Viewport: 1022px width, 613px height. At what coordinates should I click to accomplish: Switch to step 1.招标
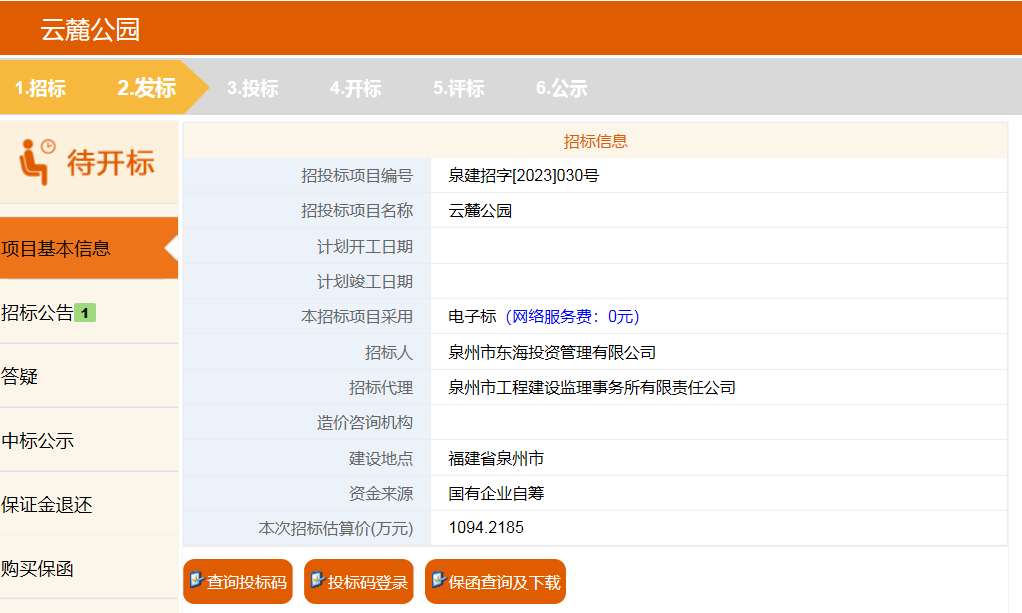(x=40, y=88)
